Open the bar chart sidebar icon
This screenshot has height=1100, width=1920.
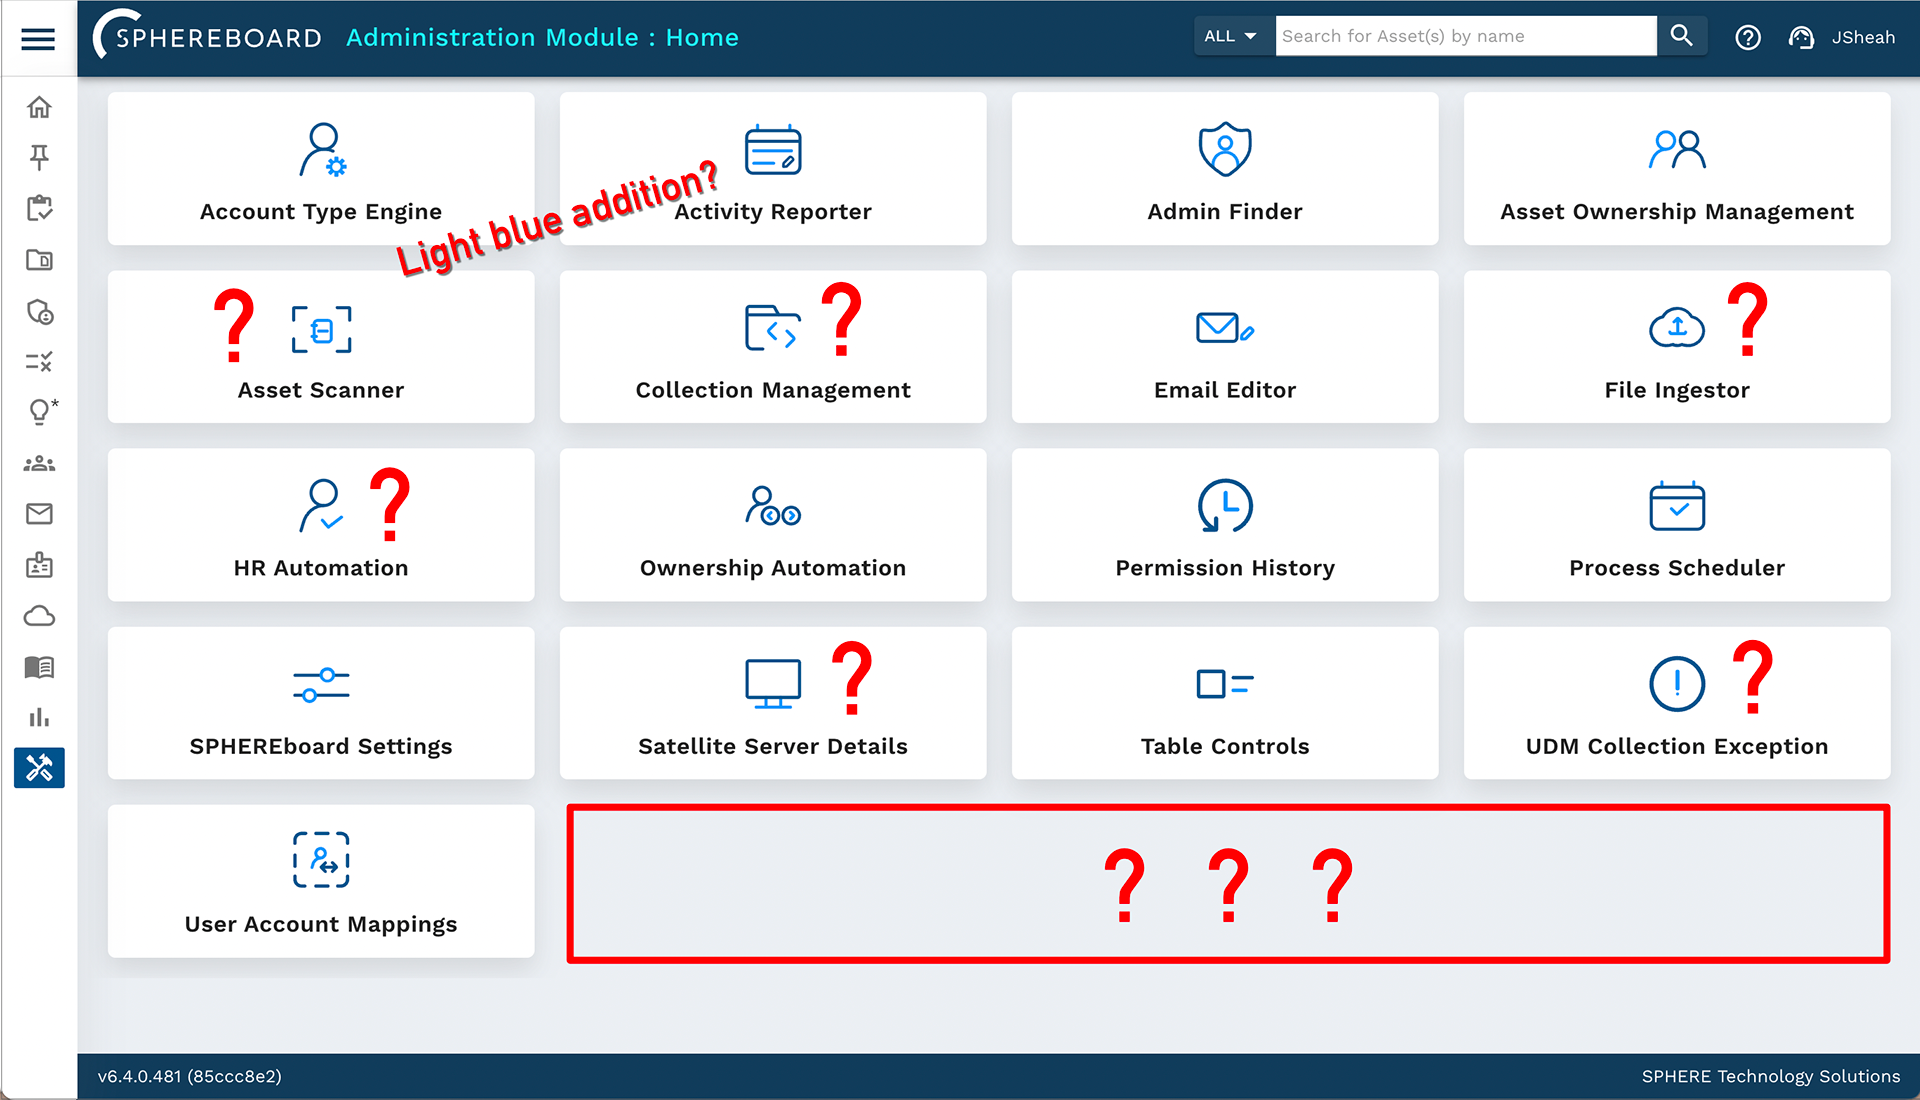click(x=39, y=717)
